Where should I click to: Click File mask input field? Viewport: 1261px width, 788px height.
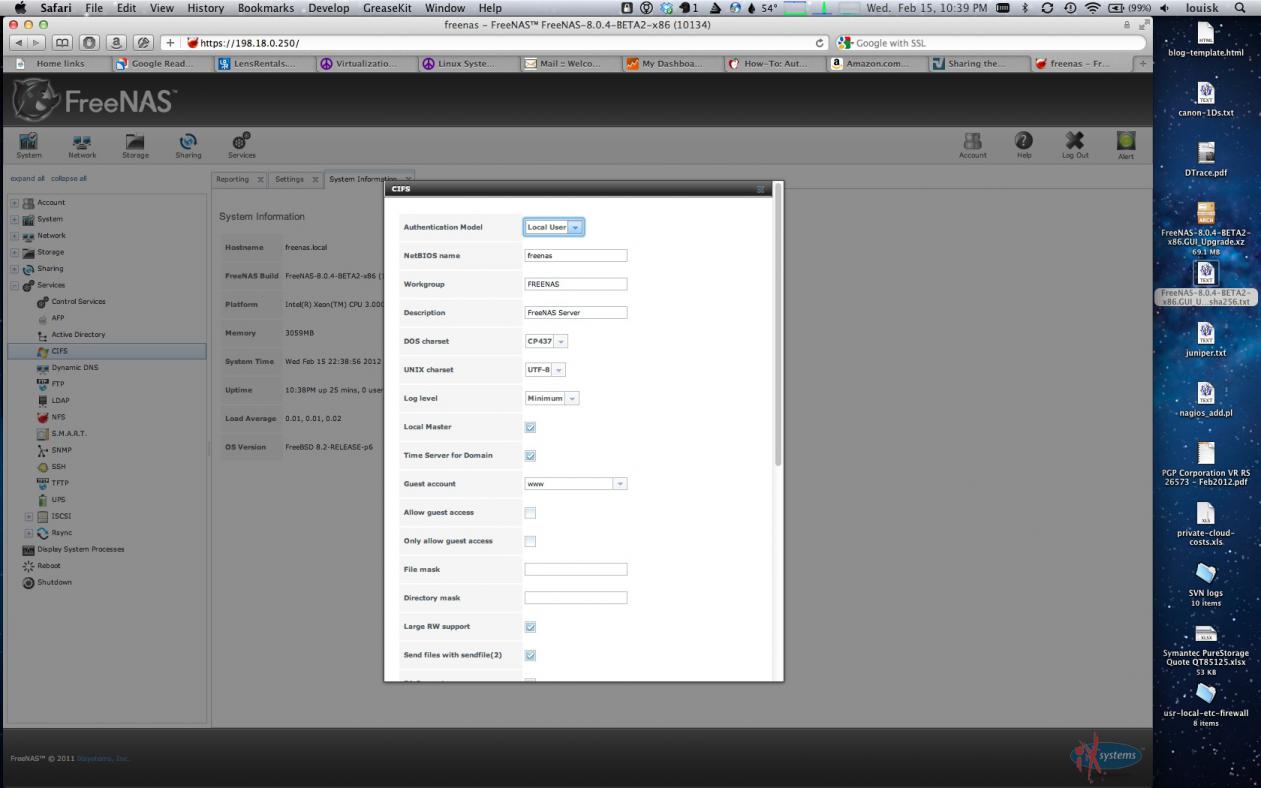pyautogui.click(x=576, y=569)
